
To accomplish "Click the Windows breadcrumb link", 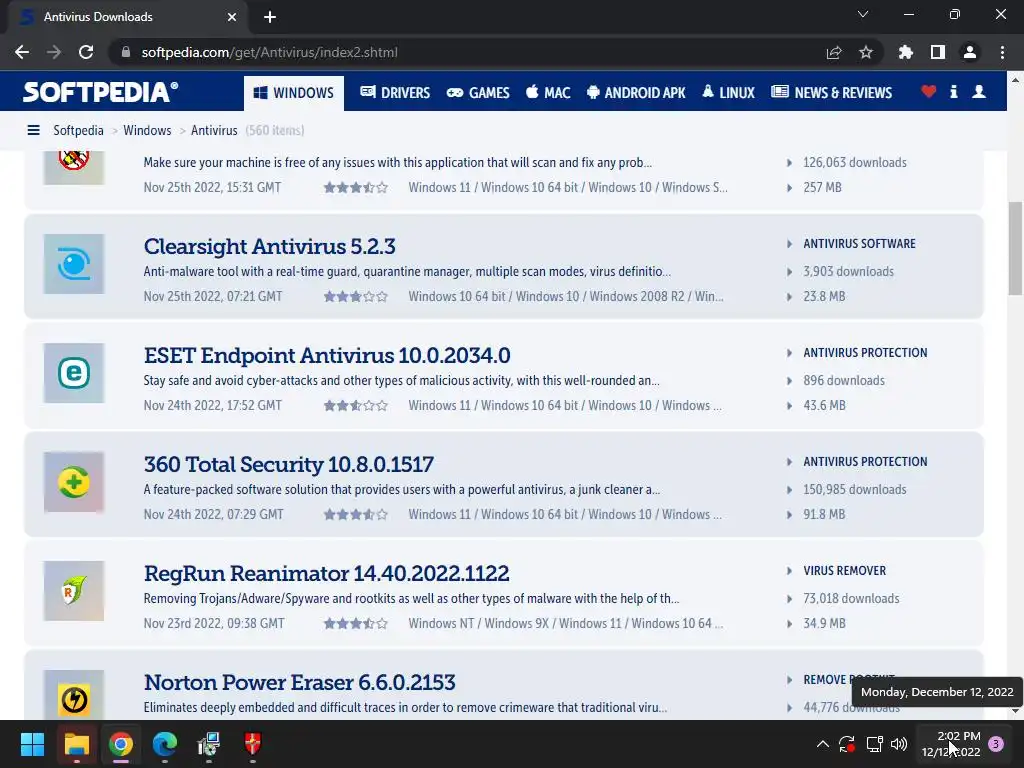I will pos(148,131).
